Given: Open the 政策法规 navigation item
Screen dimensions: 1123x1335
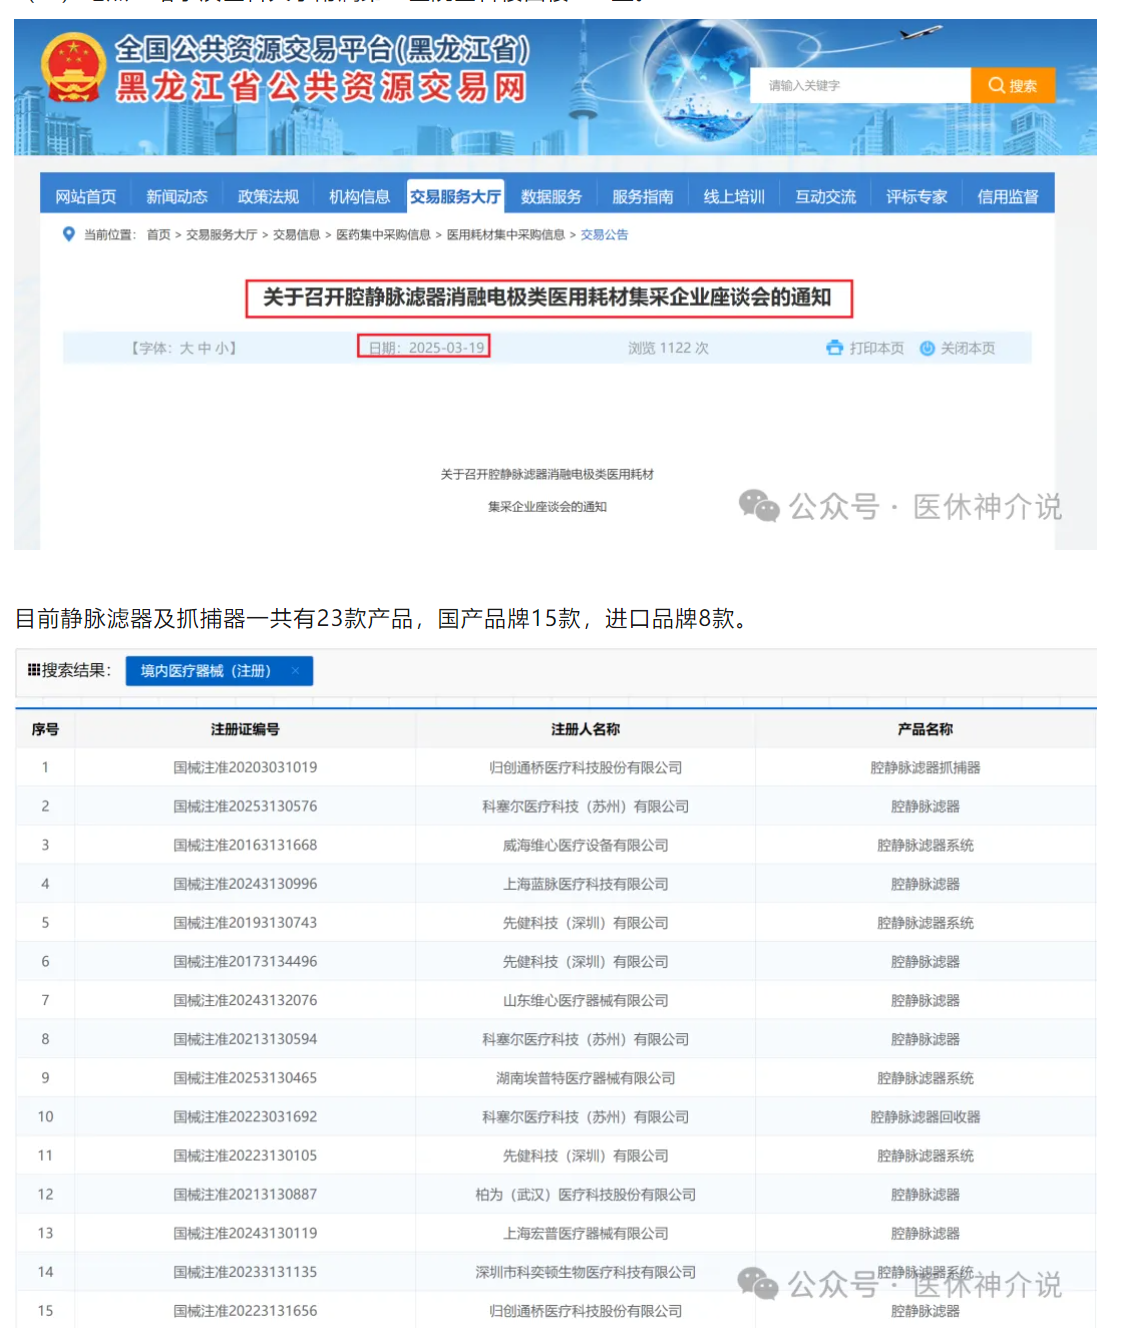Looking at the screenshot, I should click(x=268, y=196).
